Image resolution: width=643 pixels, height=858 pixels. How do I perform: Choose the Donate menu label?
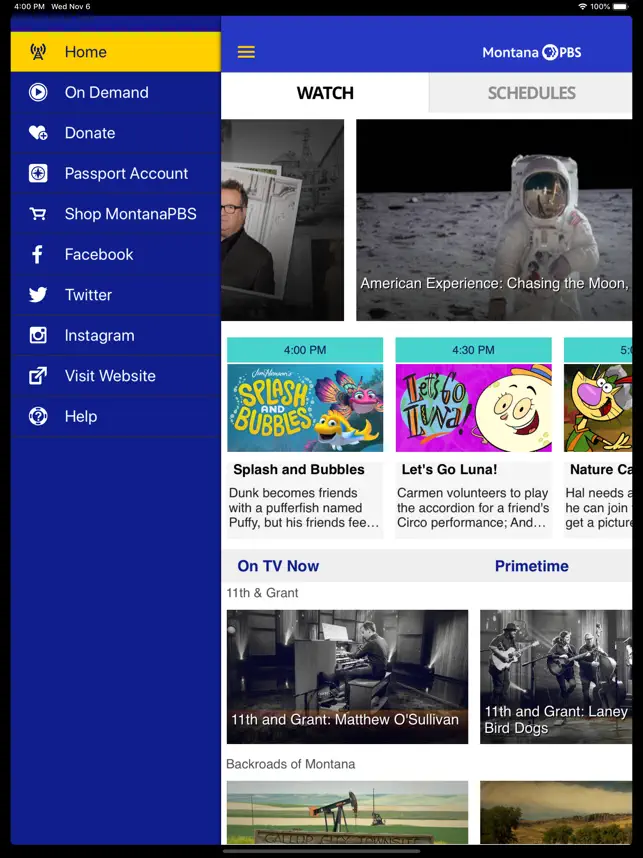pyautogui.click(x=90, y=133)
